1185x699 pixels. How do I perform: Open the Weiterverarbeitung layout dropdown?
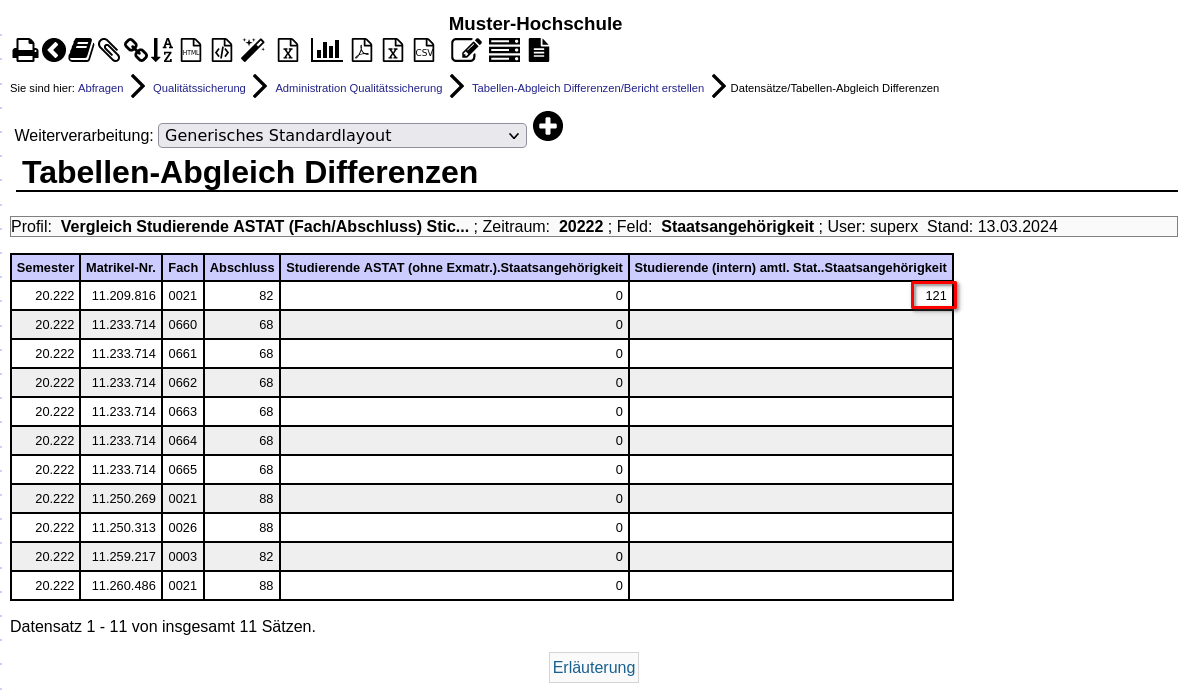coord(342,136)
